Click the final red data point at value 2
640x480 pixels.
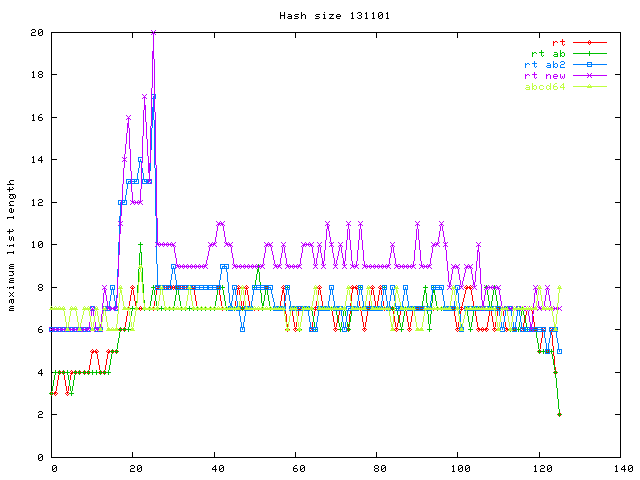tap(560, 415)
